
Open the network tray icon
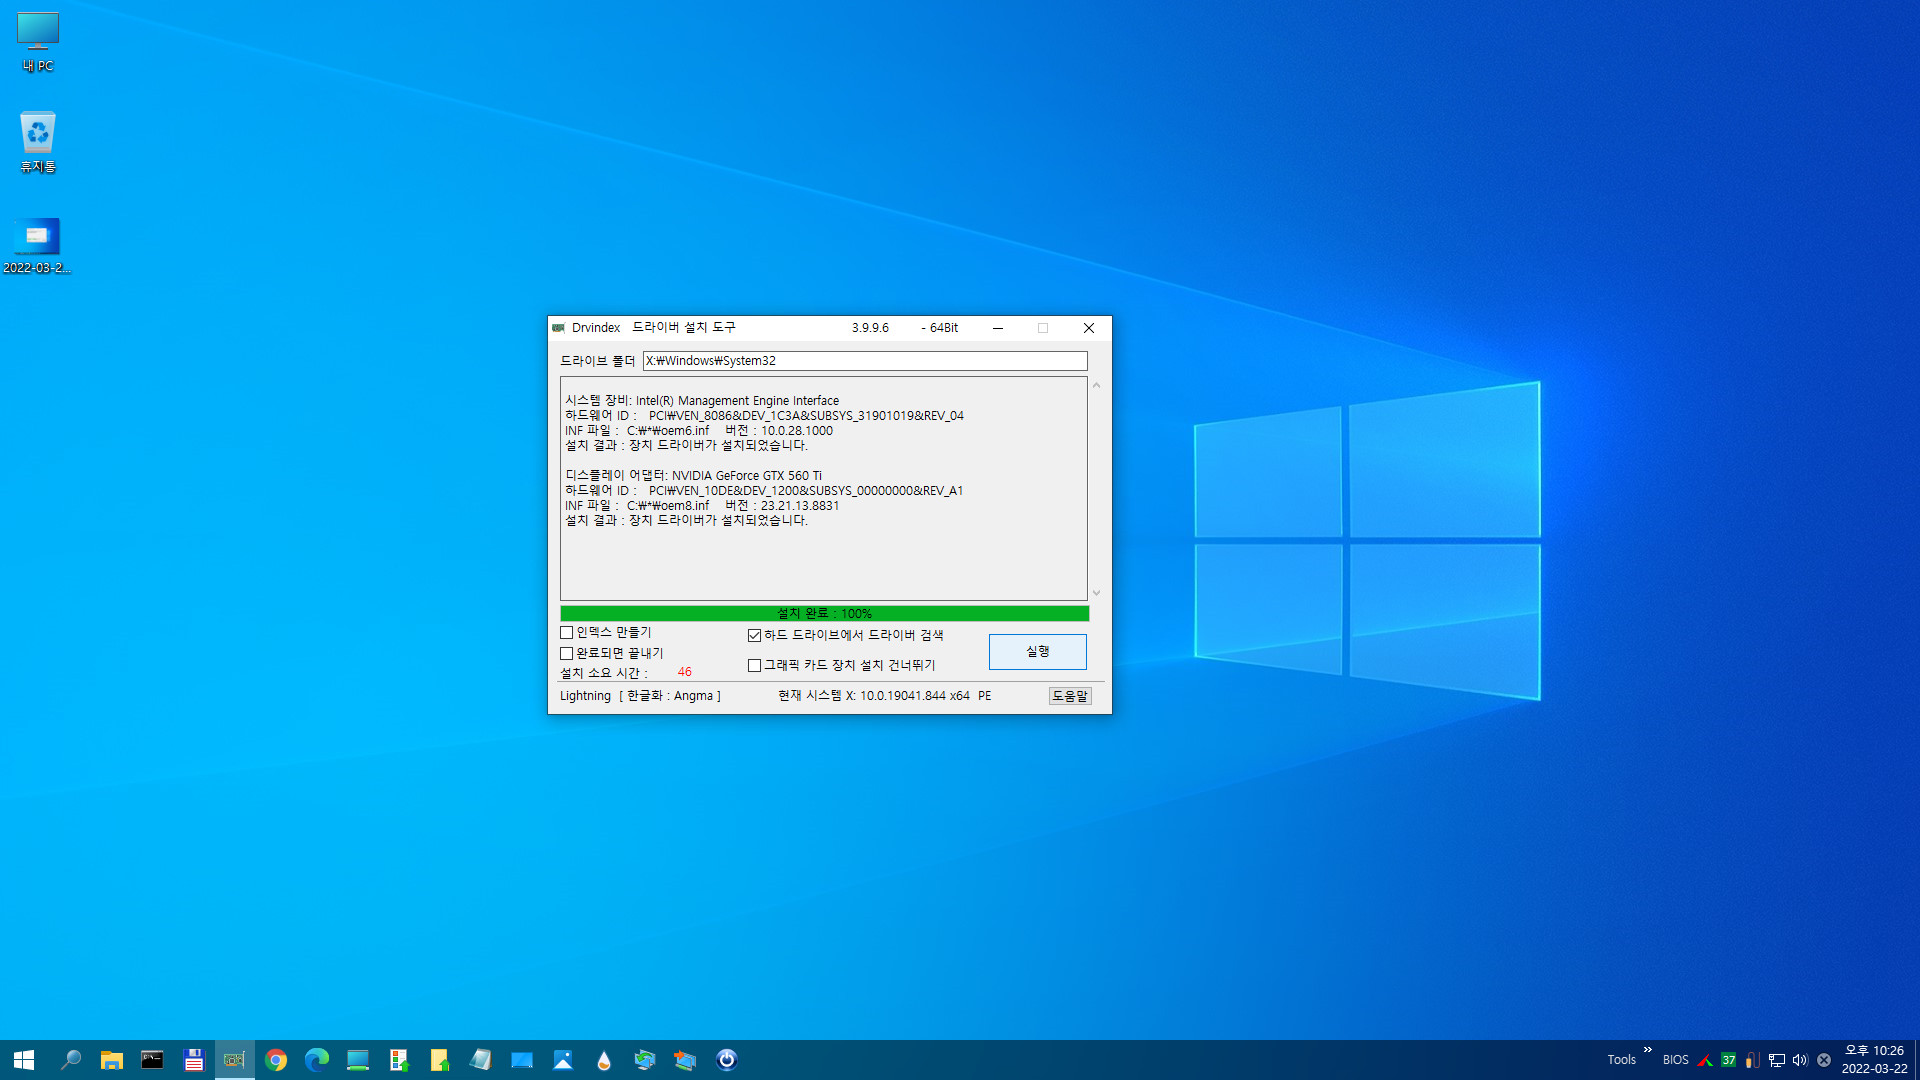(x=1777, y=1060)
